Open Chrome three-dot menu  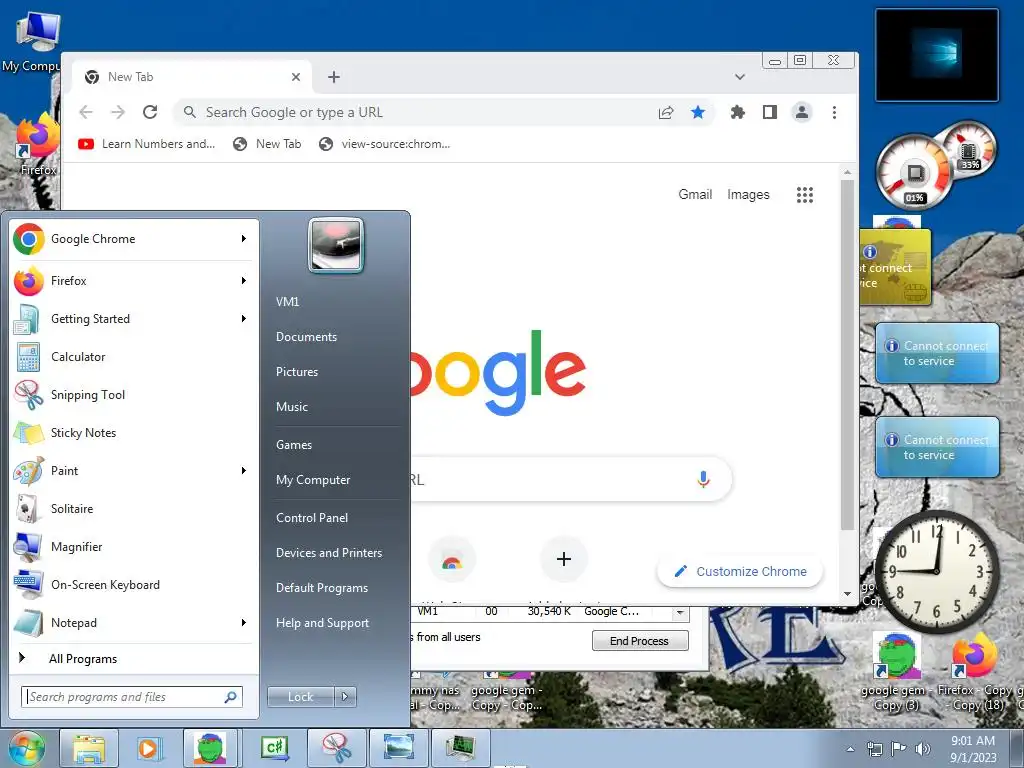[x=834, y=112]
